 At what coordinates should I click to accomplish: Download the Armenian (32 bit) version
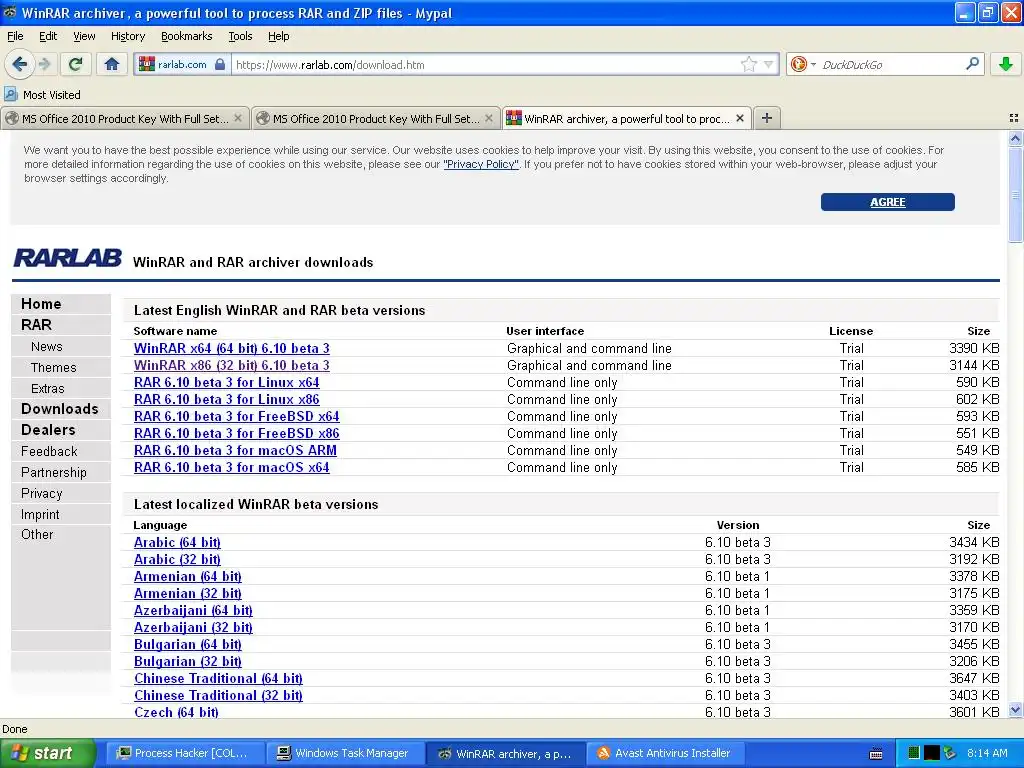[187, 593]
